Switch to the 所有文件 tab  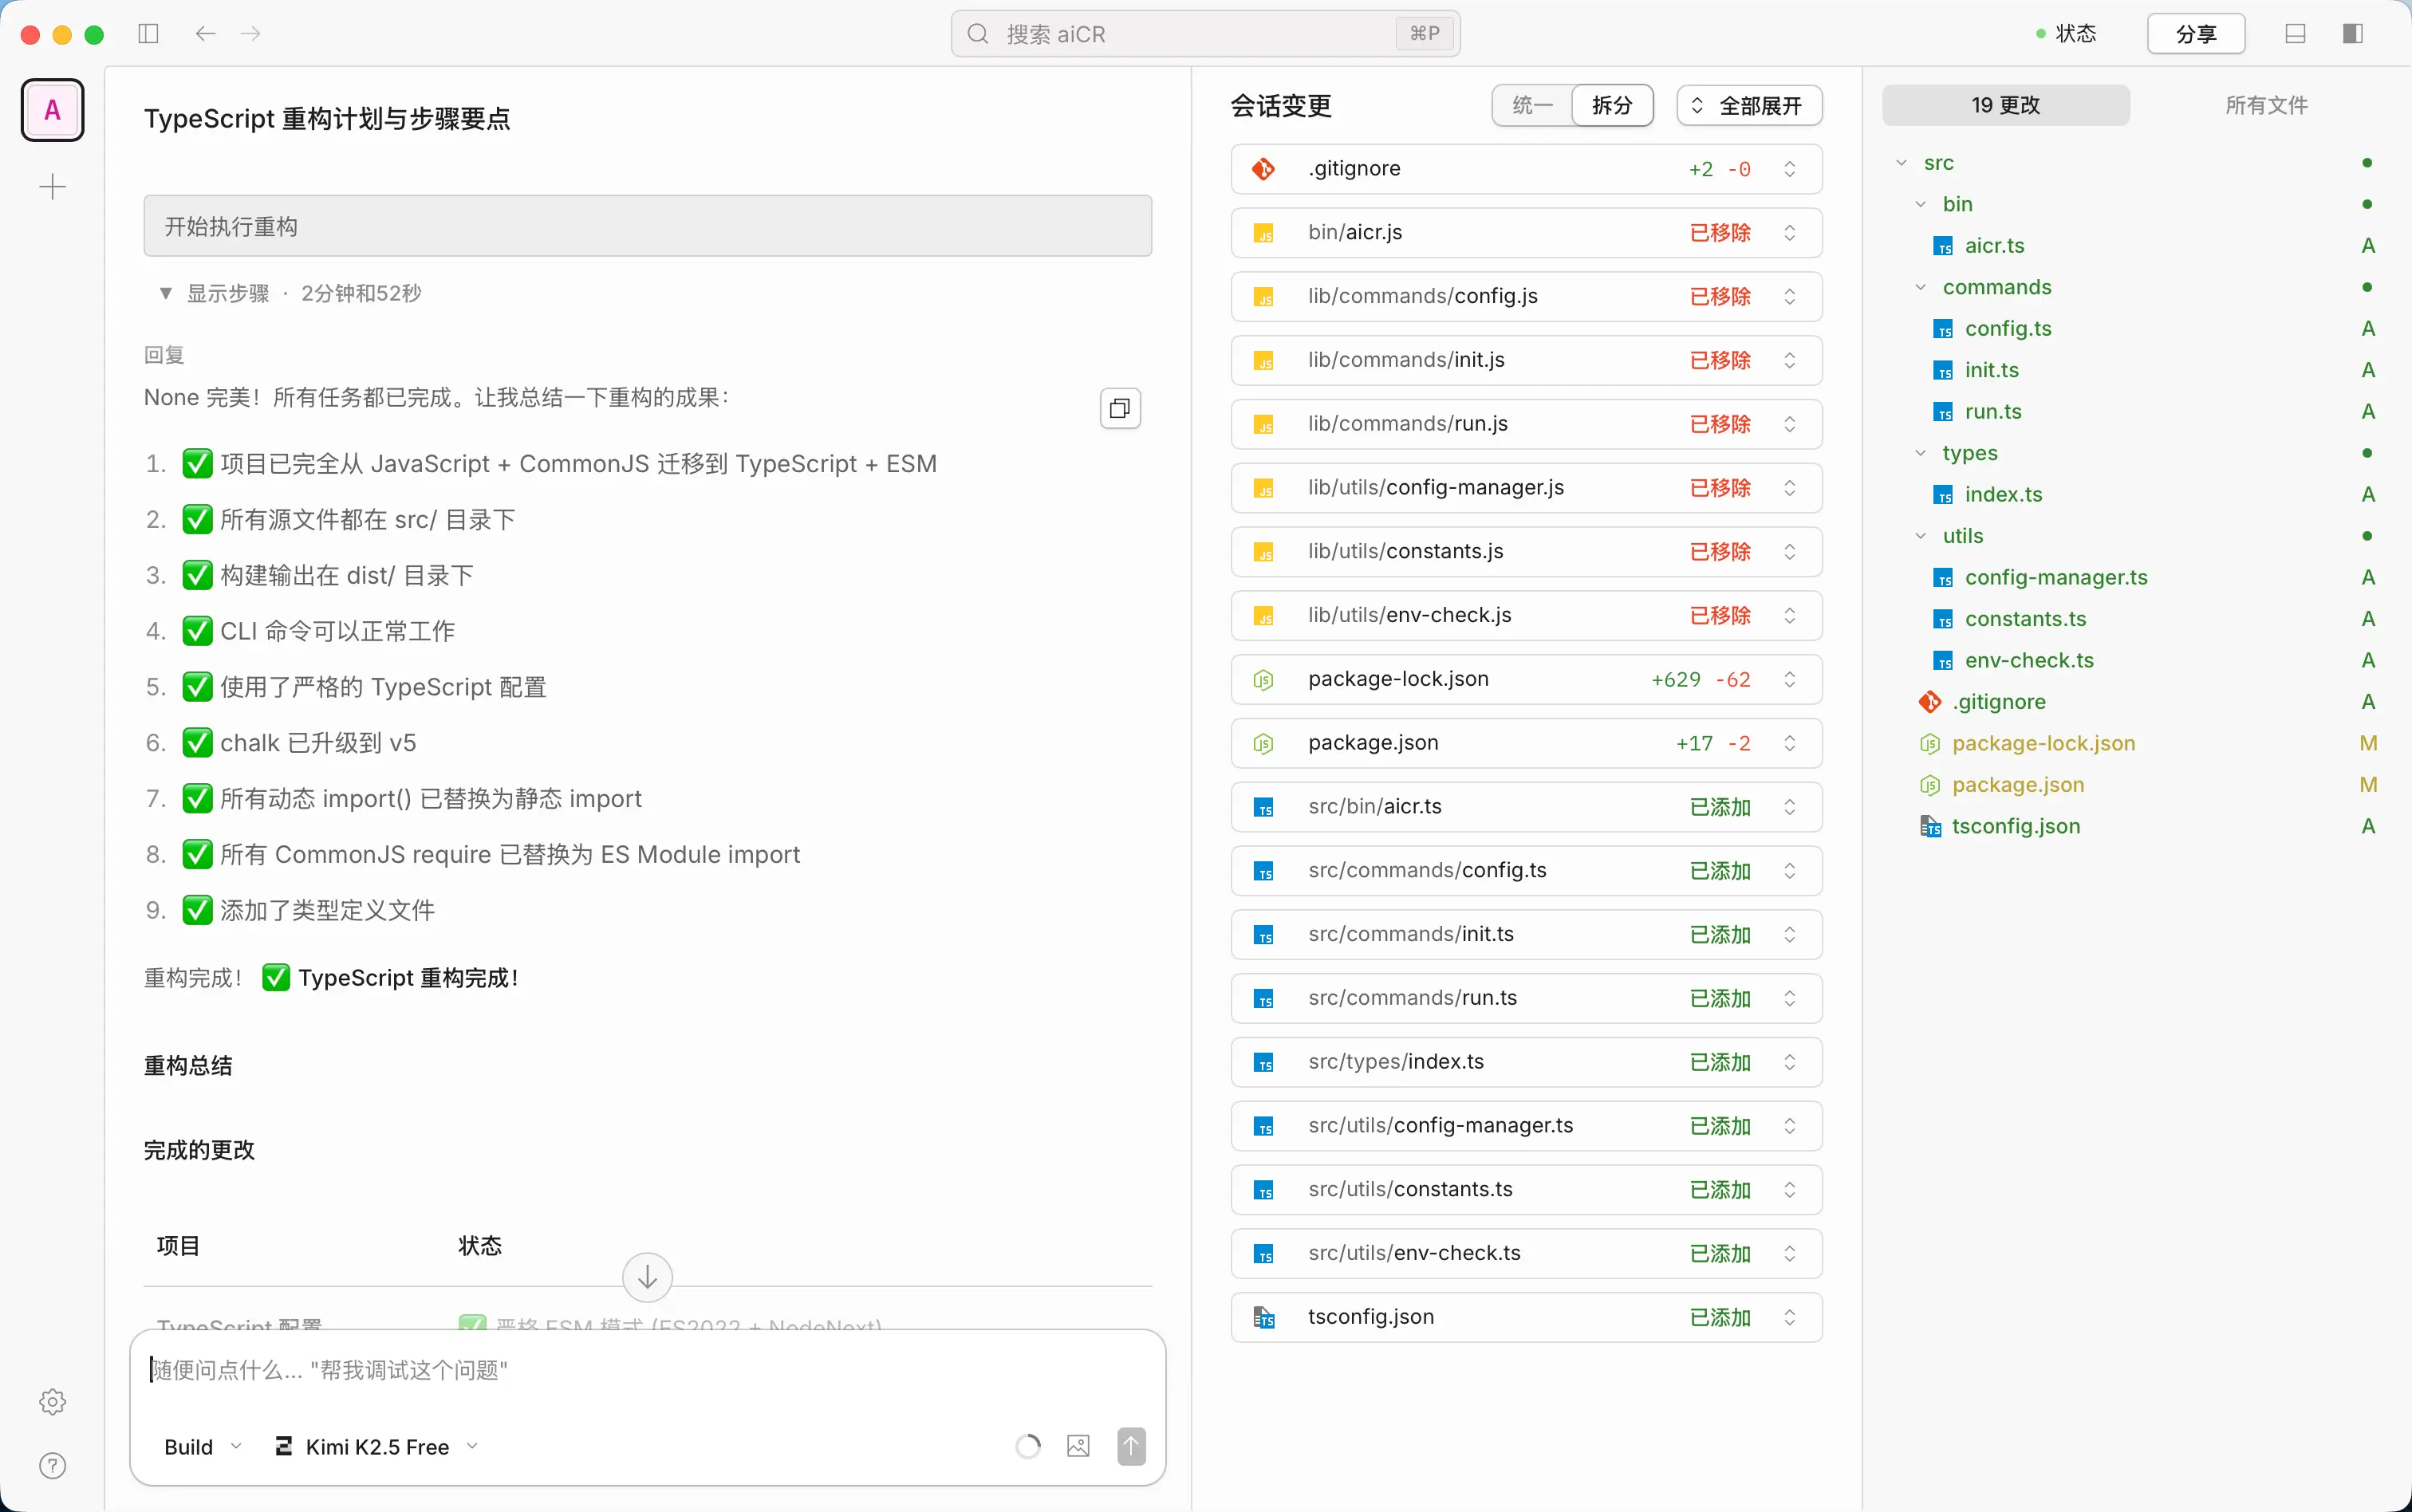coord(2266,106)
